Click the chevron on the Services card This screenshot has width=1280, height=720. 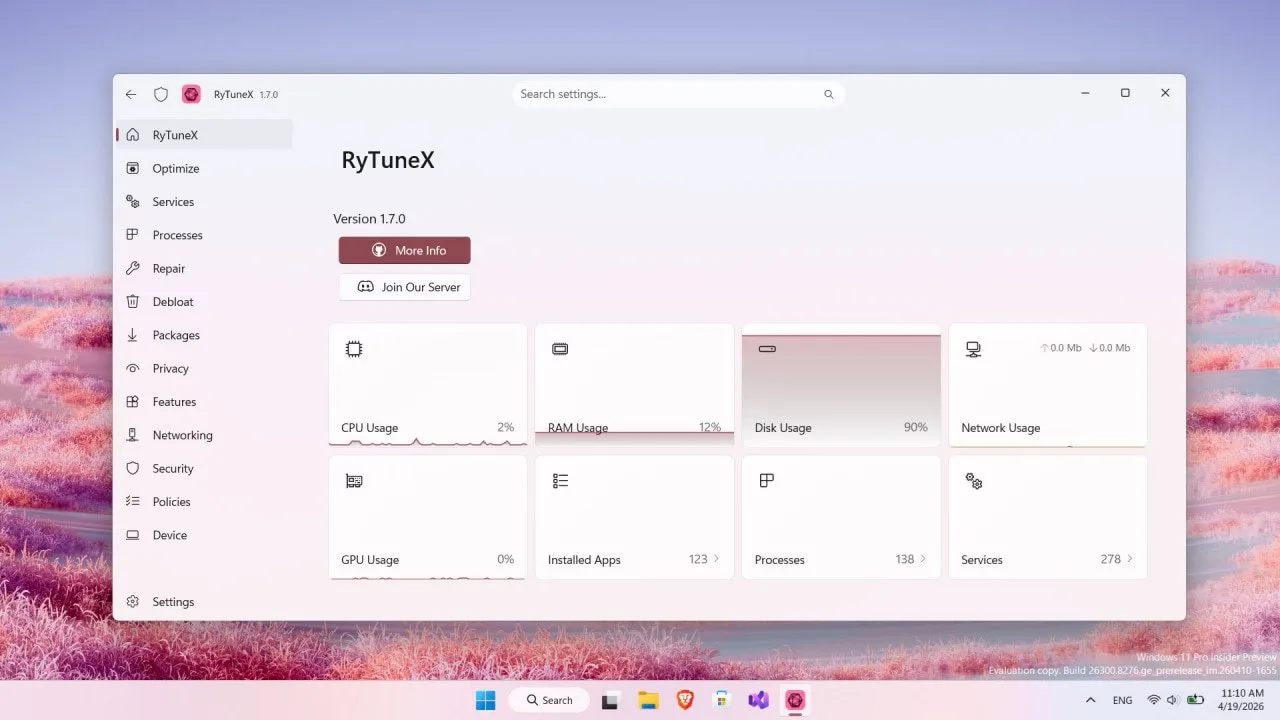click(1130, 559)
